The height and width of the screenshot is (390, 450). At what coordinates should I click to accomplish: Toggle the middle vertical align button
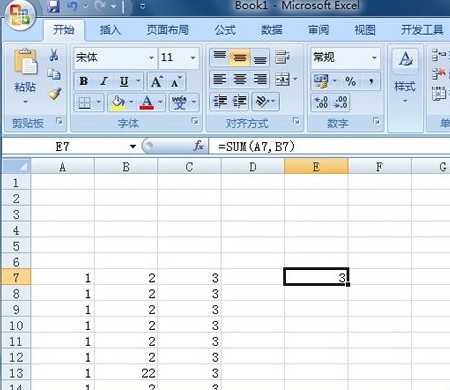240,57
